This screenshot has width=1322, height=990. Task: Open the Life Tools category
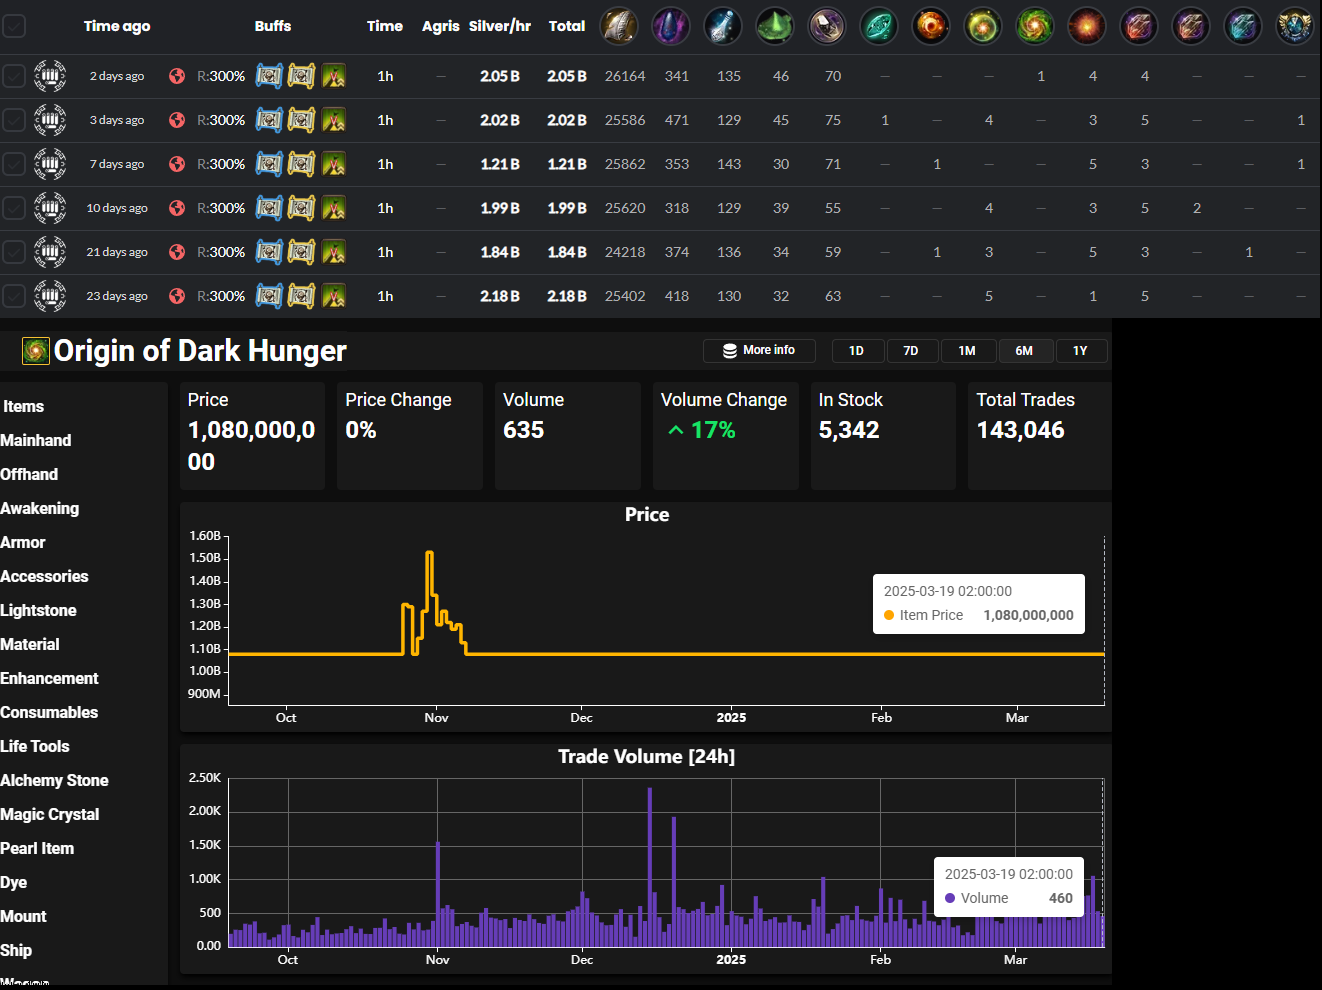pos(35,747)
